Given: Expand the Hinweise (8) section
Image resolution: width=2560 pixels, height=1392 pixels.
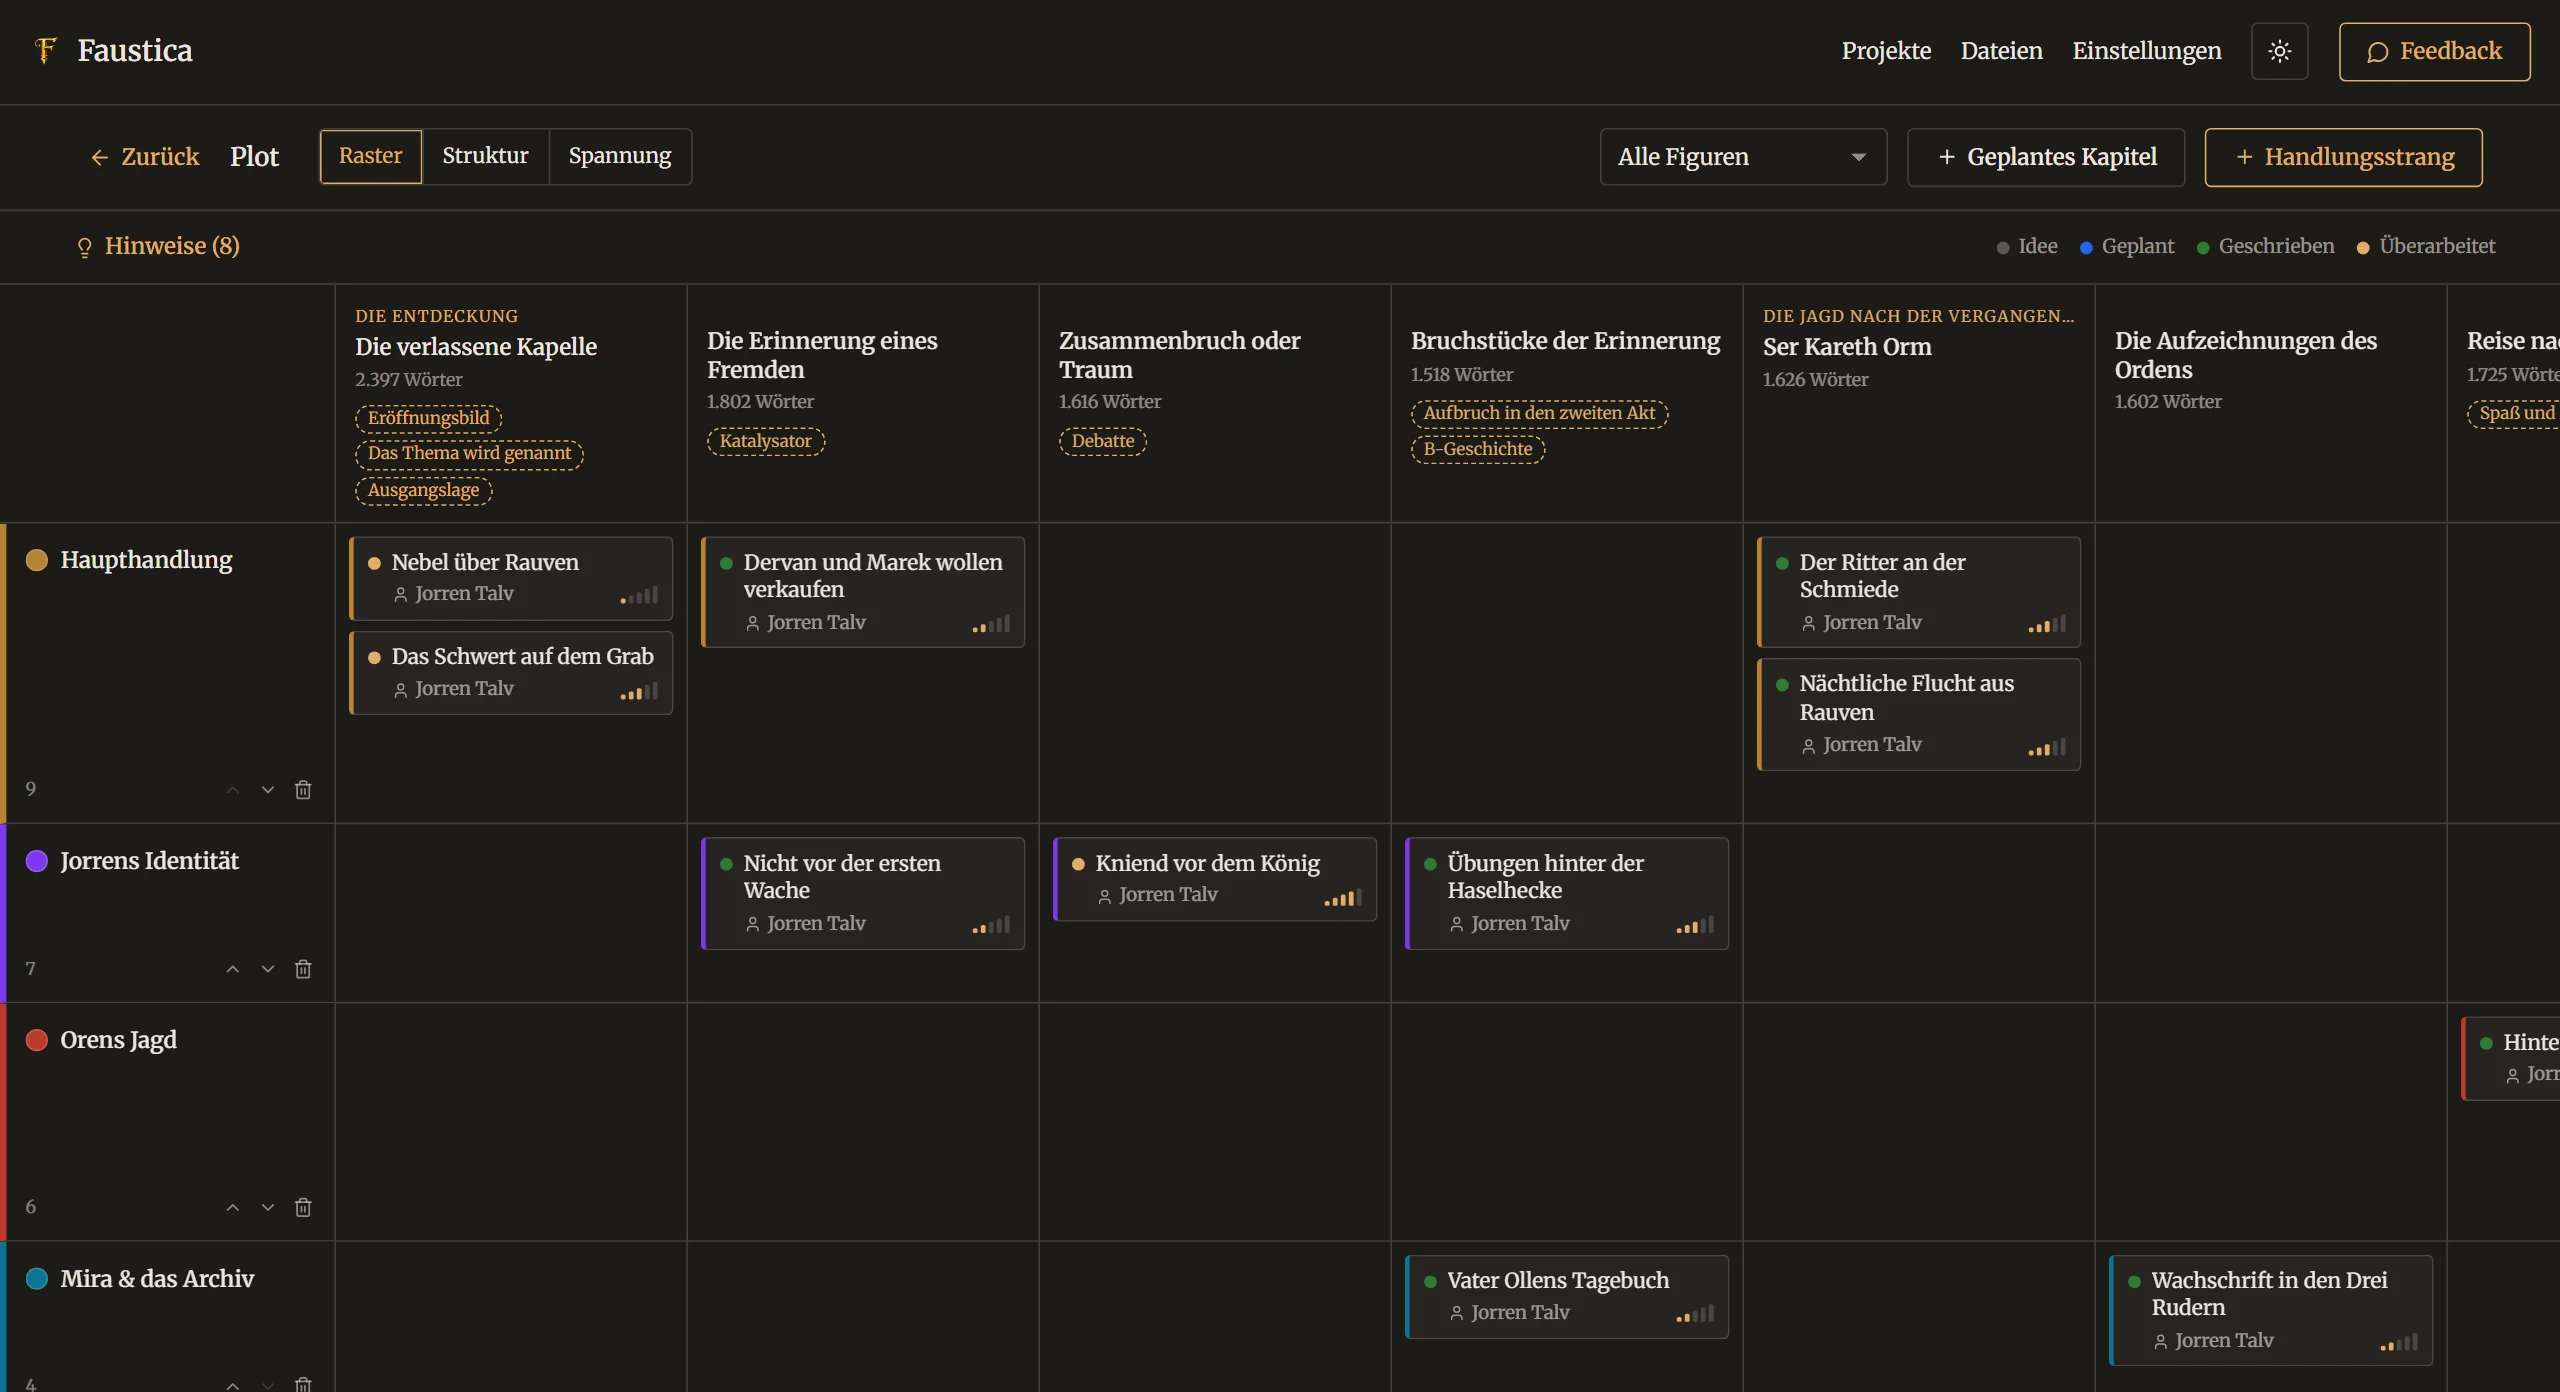Looking at the screenshot, I should tap(159, 246).
